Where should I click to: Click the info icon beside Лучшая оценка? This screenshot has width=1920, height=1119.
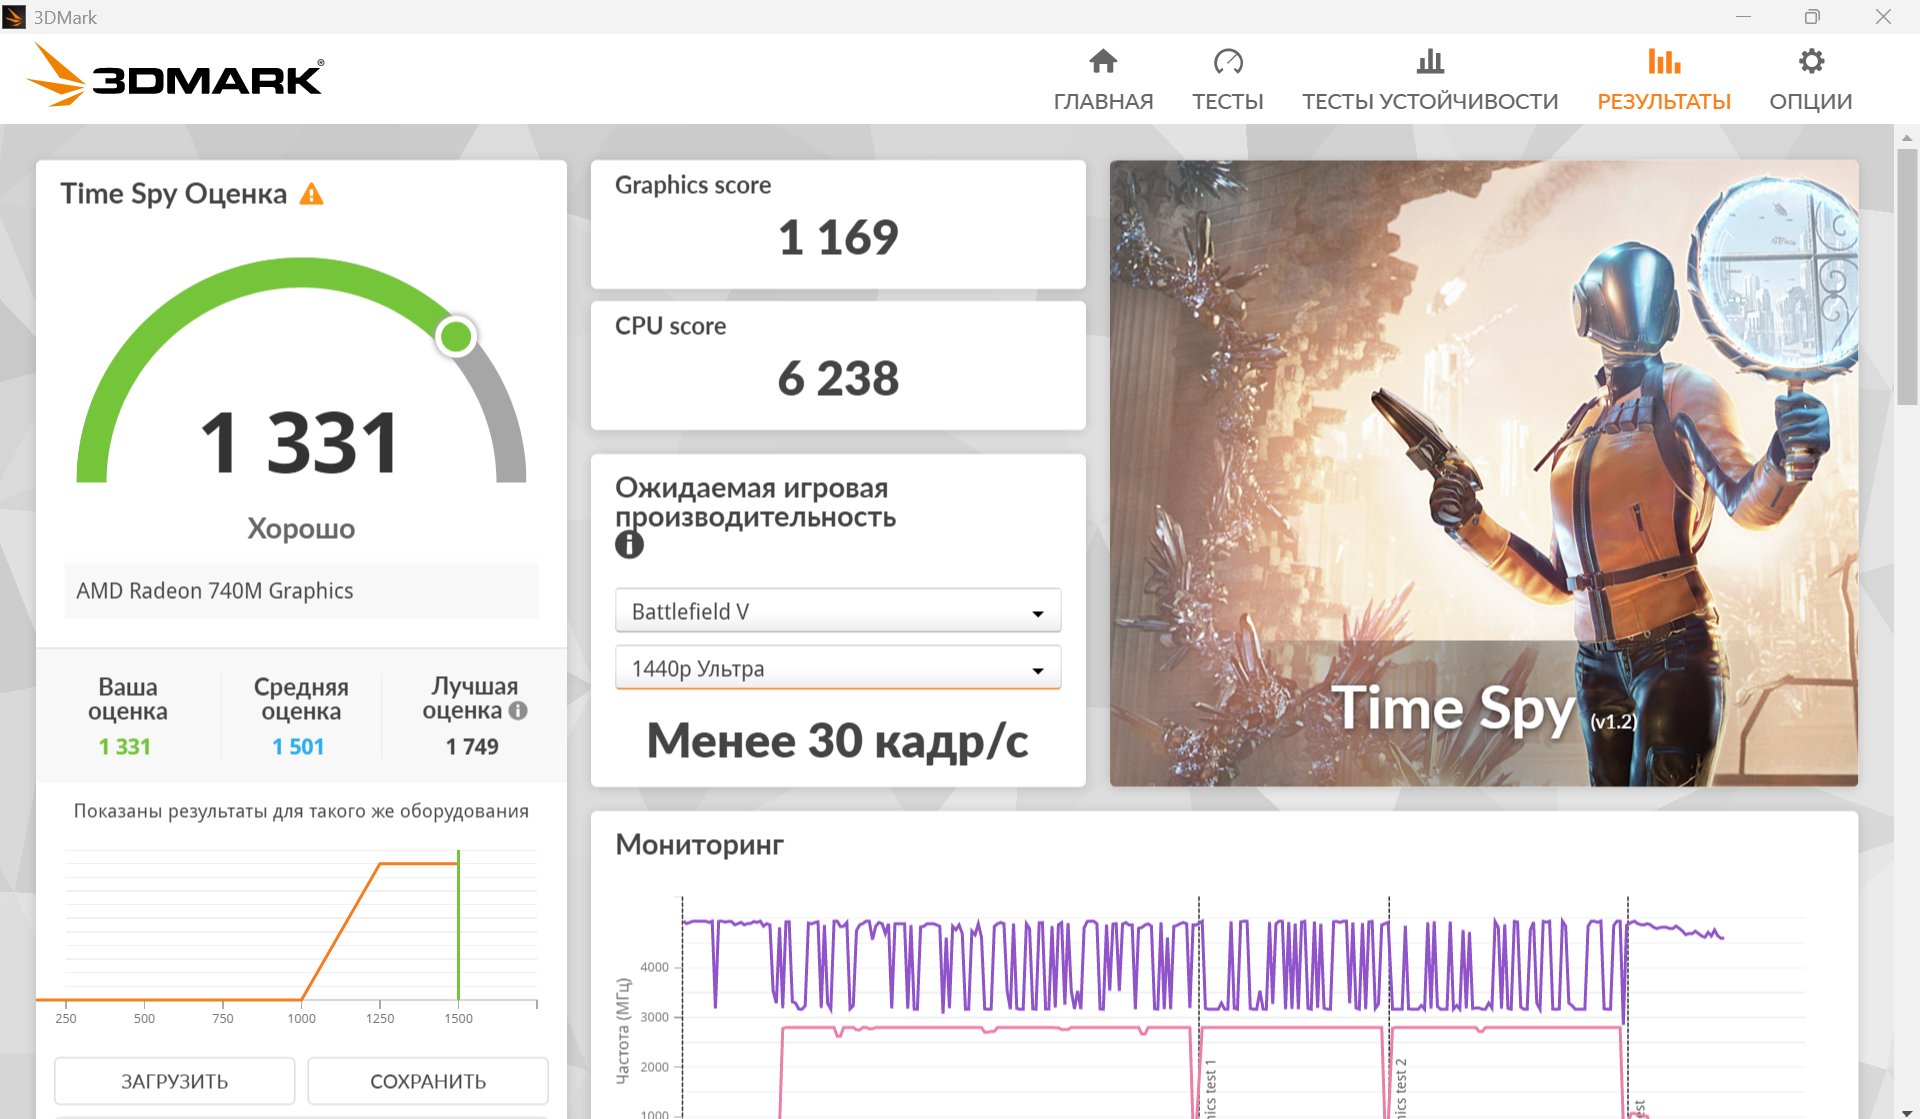518,711
